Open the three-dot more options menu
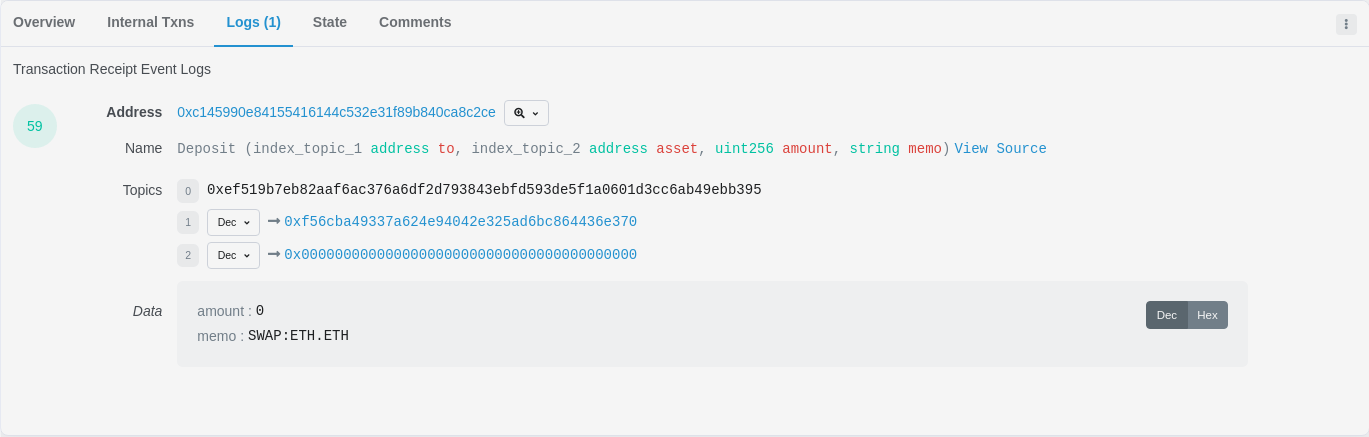Screen dimensions: 1369x437 pyautogui.click(x=1346, y=24)
